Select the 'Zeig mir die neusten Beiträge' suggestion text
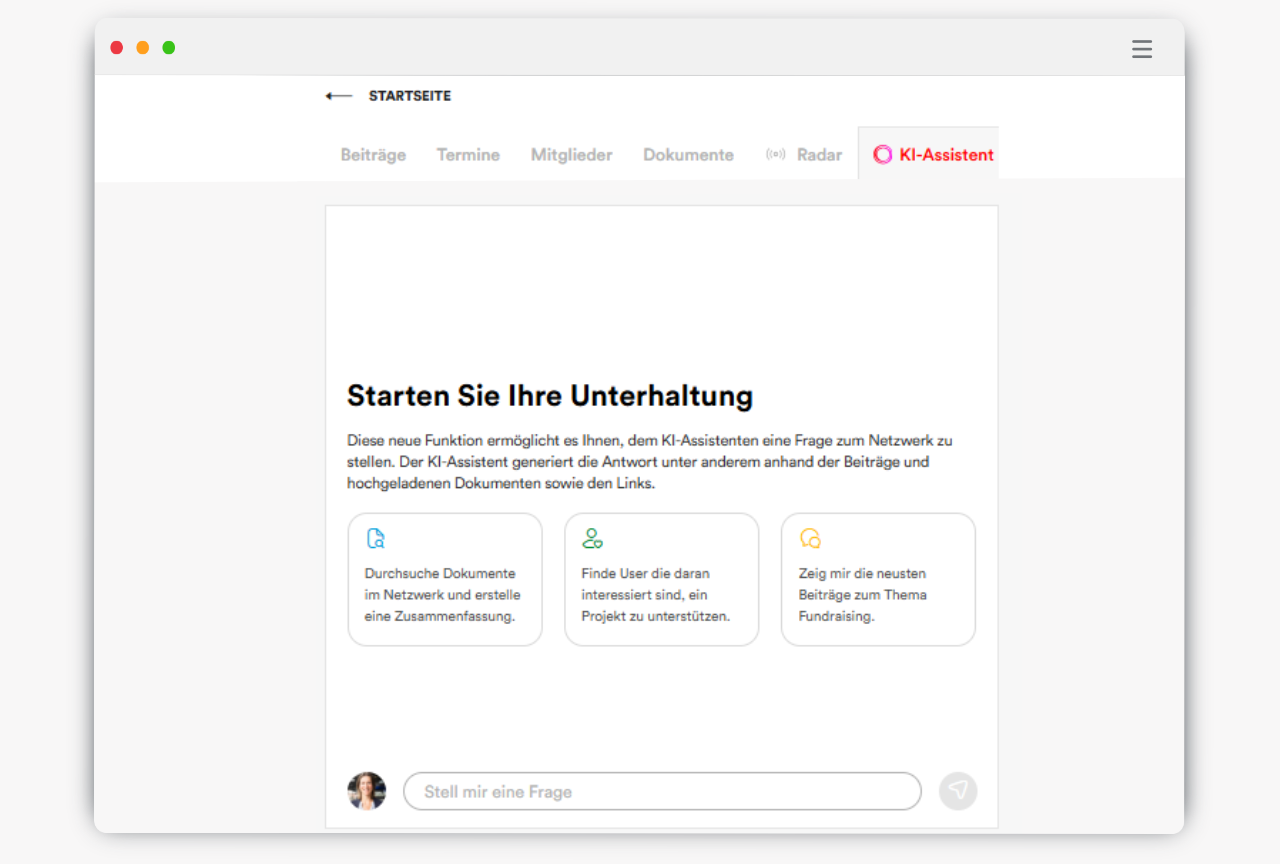This screenshot has height=864, width=1280. click(862, 595)
